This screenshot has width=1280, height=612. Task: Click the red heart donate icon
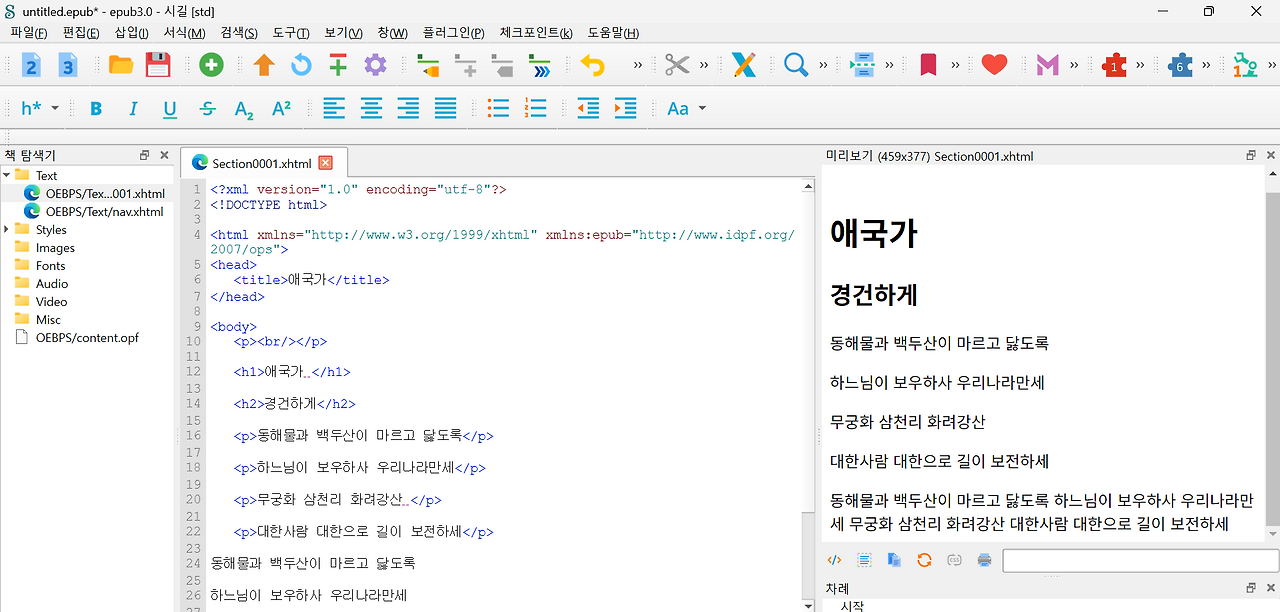(994, 65)
